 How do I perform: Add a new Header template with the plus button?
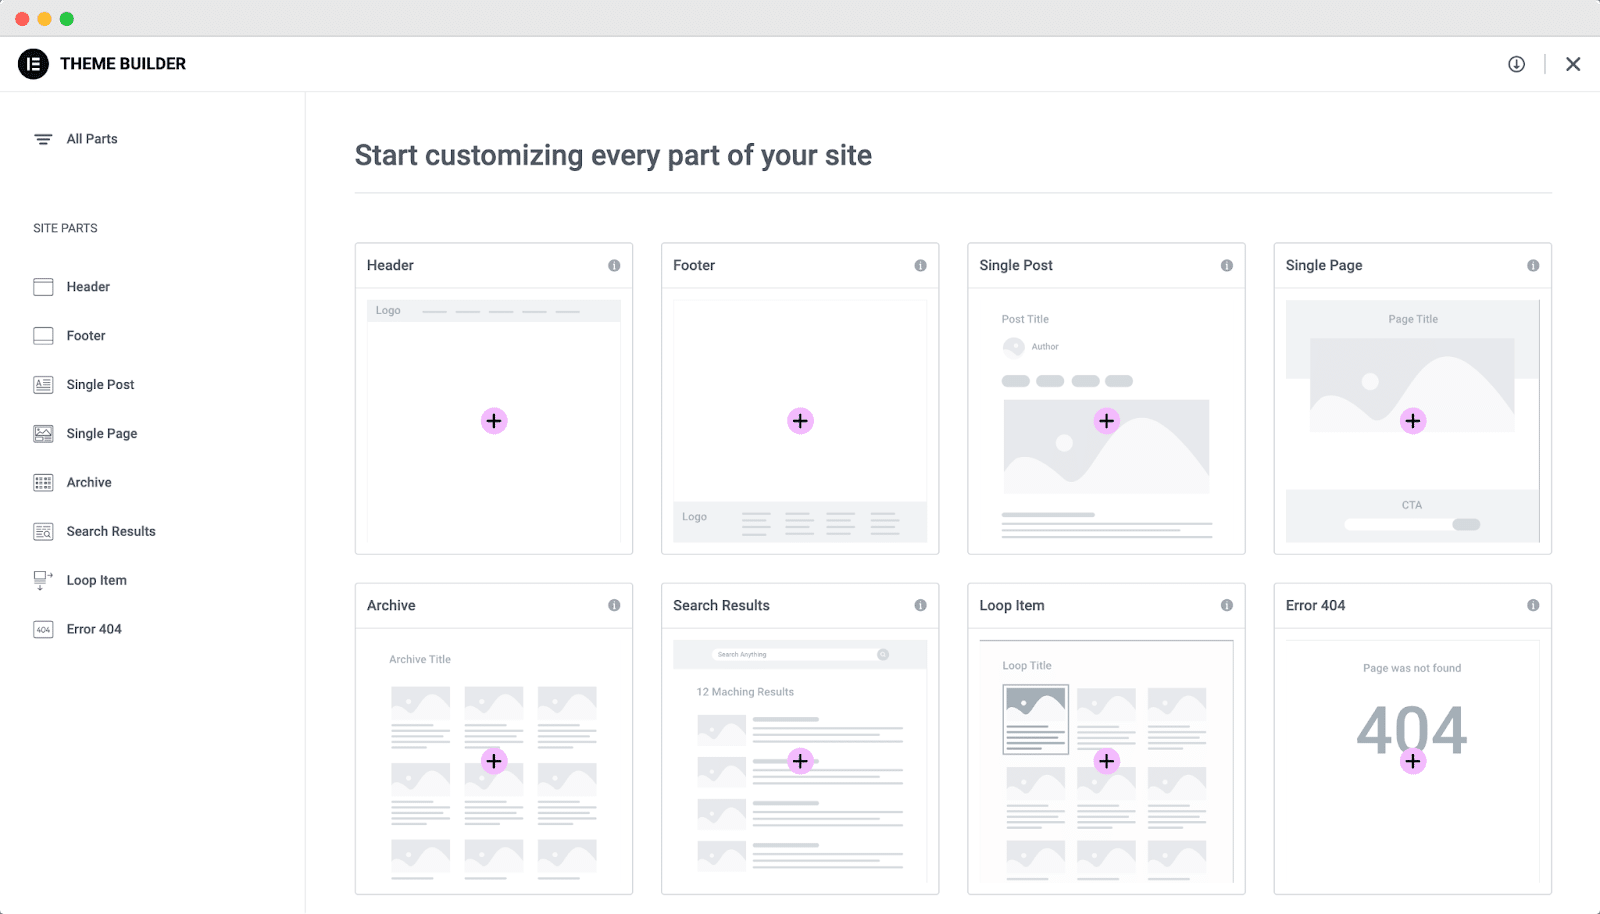click(494, 420)
